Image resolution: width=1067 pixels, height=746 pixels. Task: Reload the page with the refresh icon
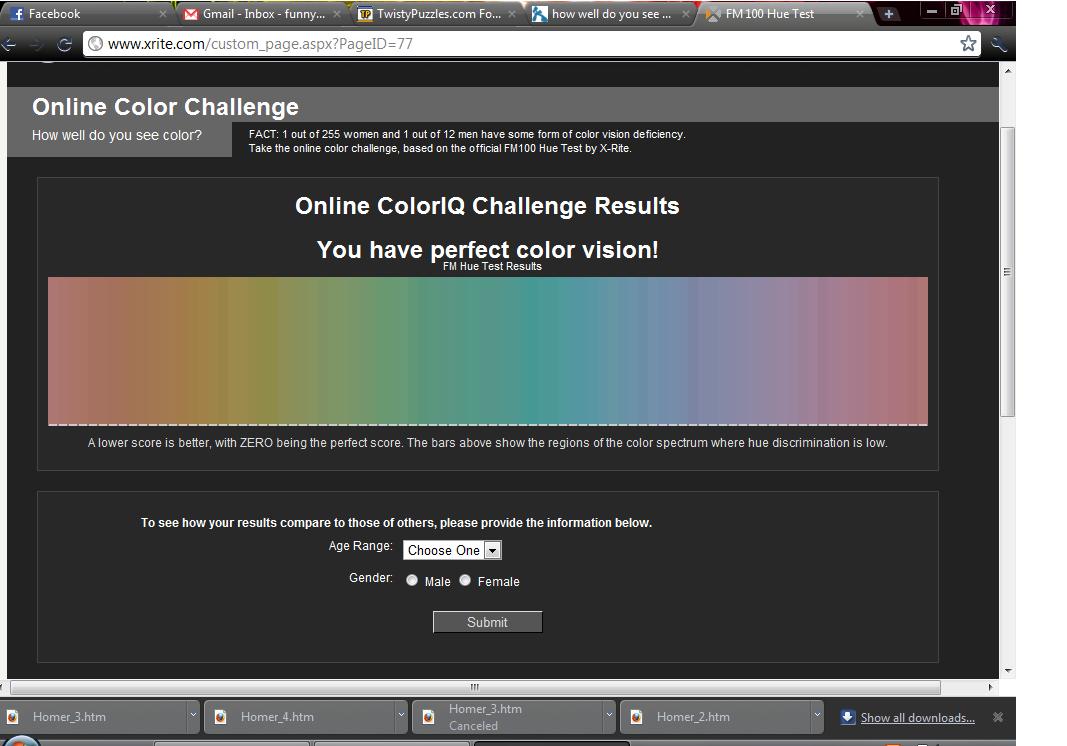[65, 45]
